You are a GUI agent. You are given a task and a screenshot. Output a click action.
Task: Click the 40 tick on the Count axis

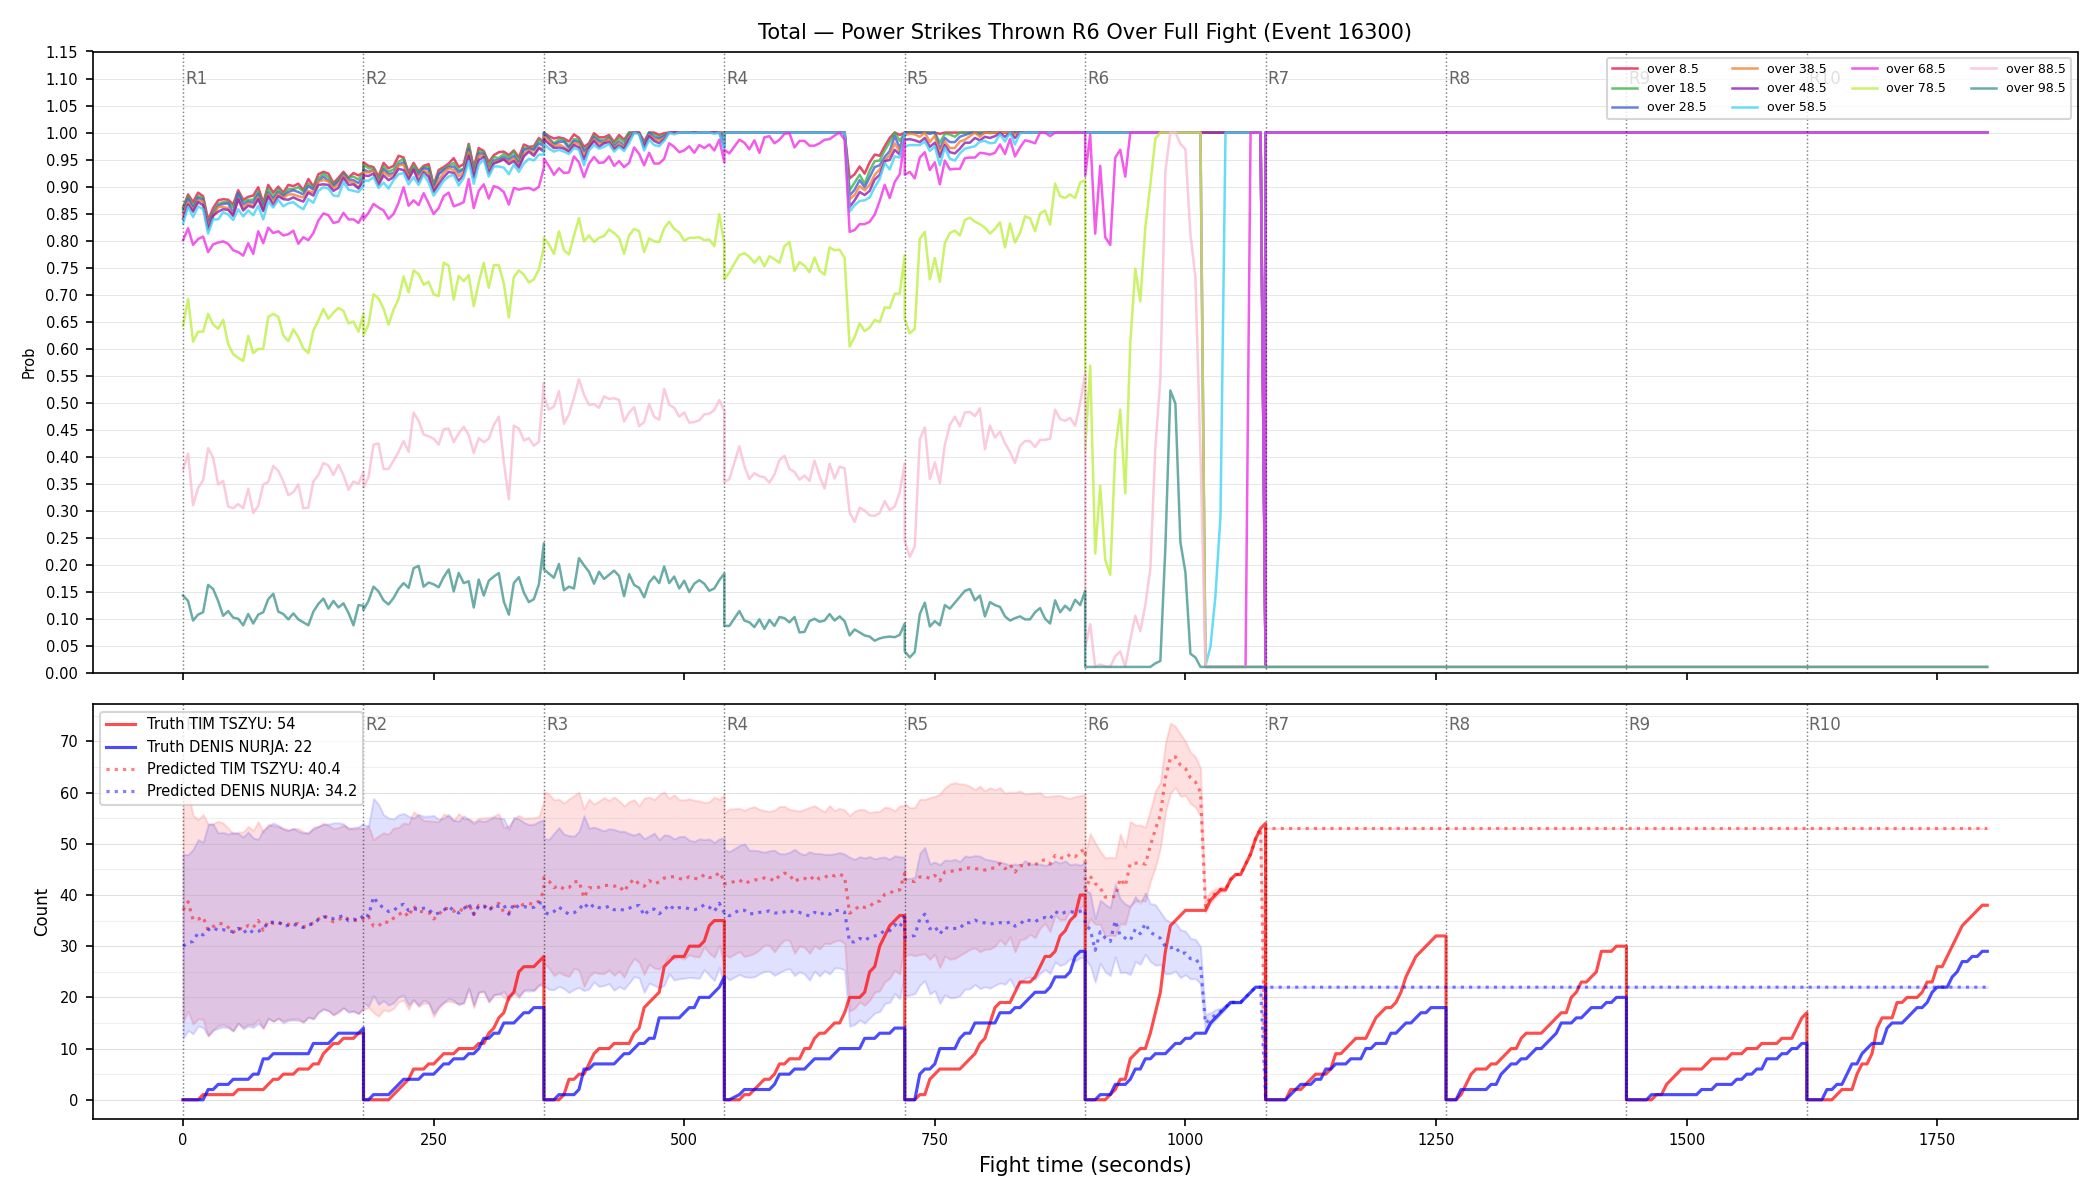[x=69, y=895]
